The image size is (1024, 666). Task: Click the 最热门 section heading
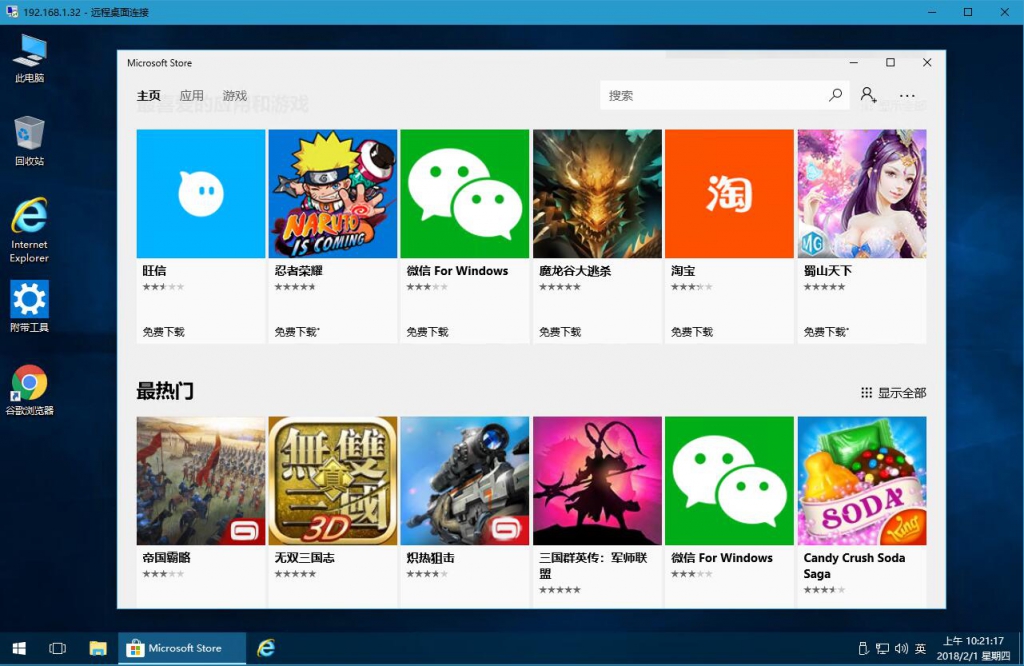[x=165, y=391]
